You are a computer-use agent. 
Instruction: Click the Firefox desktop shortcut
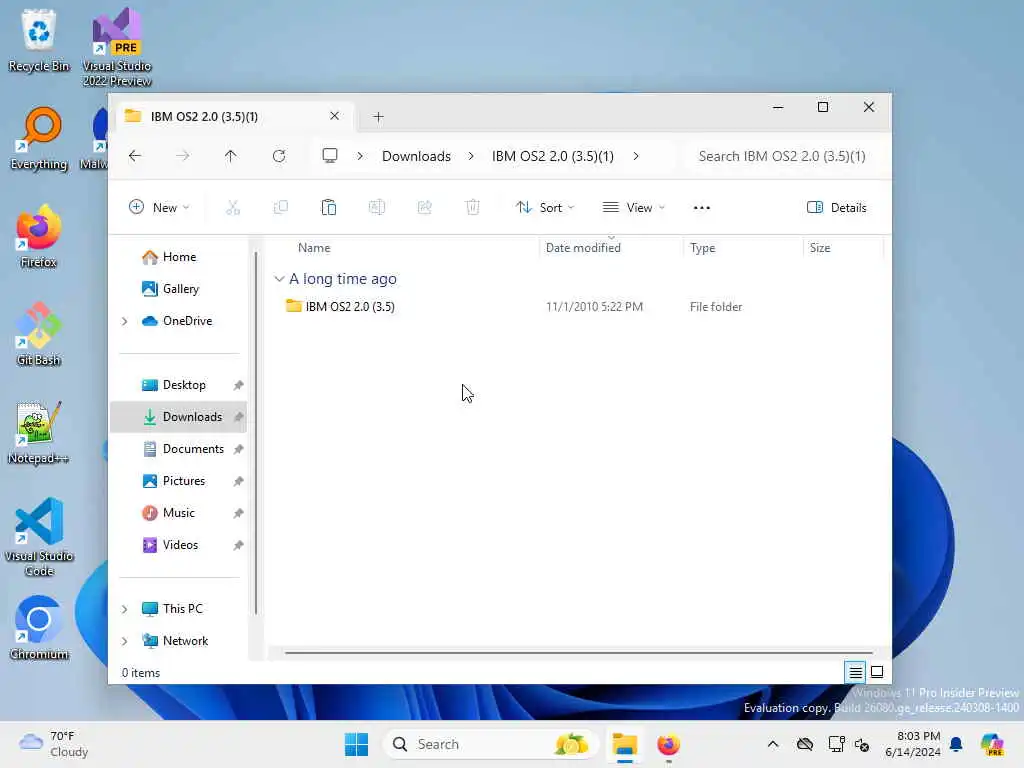click(39, 236)
